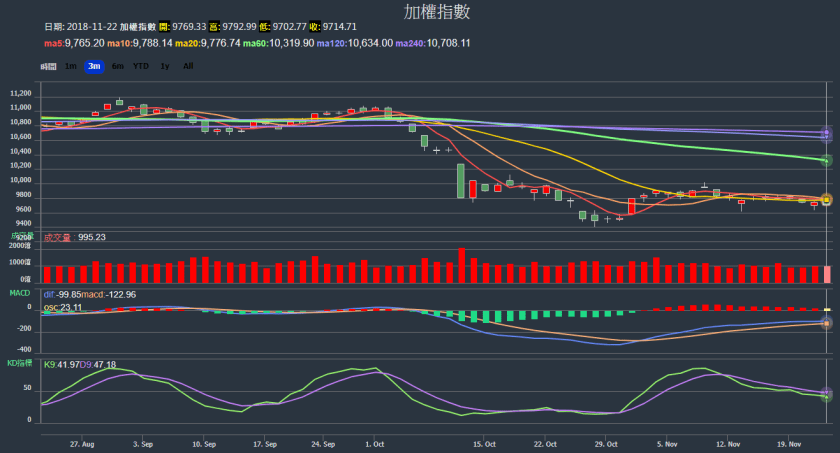The width and height of the screenshot is (840, 453).
Task: Click the KD indicator endpoint marker
Action: point(827,395)
